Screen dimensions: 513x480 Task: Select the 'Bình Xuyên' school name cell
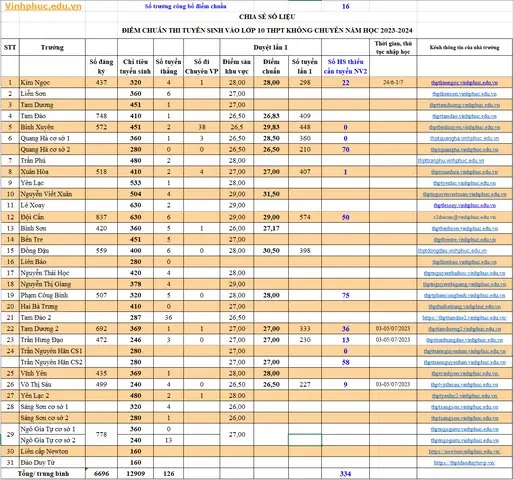52,127
